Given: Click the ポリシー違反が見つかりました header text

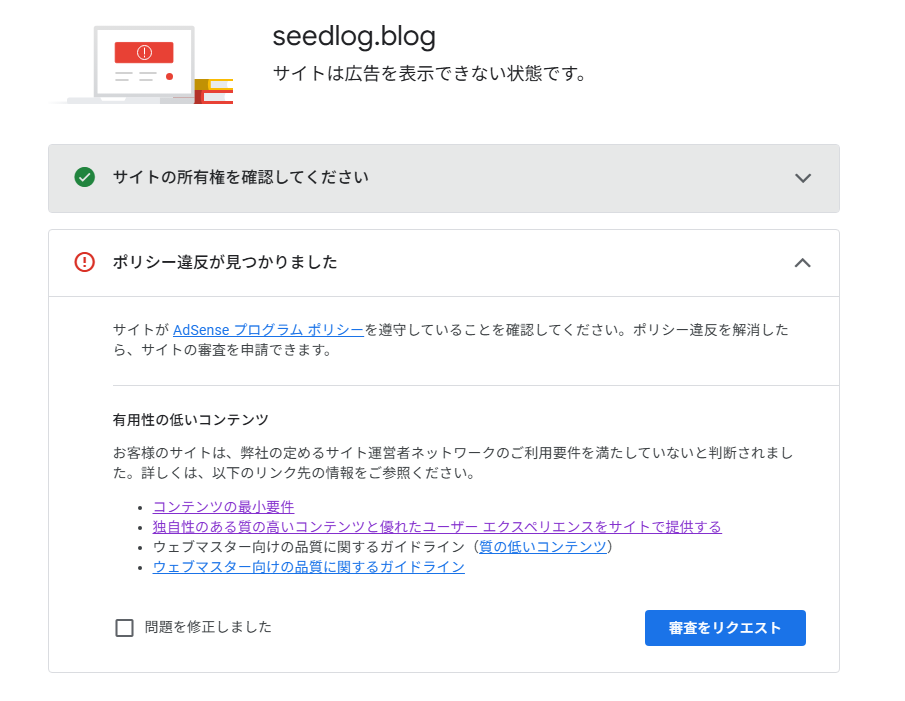Looking at the screenshot, I should [x=225, y=262].
